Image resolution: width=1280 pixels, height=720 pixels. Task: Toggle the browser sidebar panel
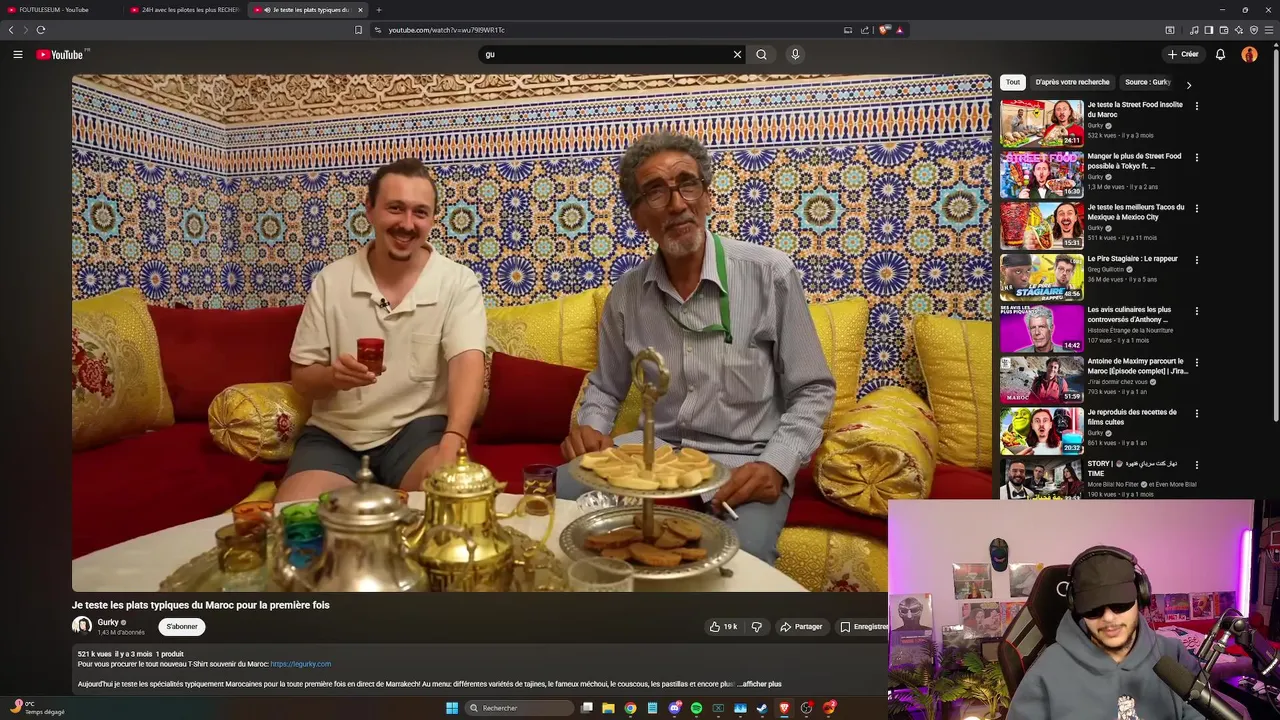(1209, 30)
